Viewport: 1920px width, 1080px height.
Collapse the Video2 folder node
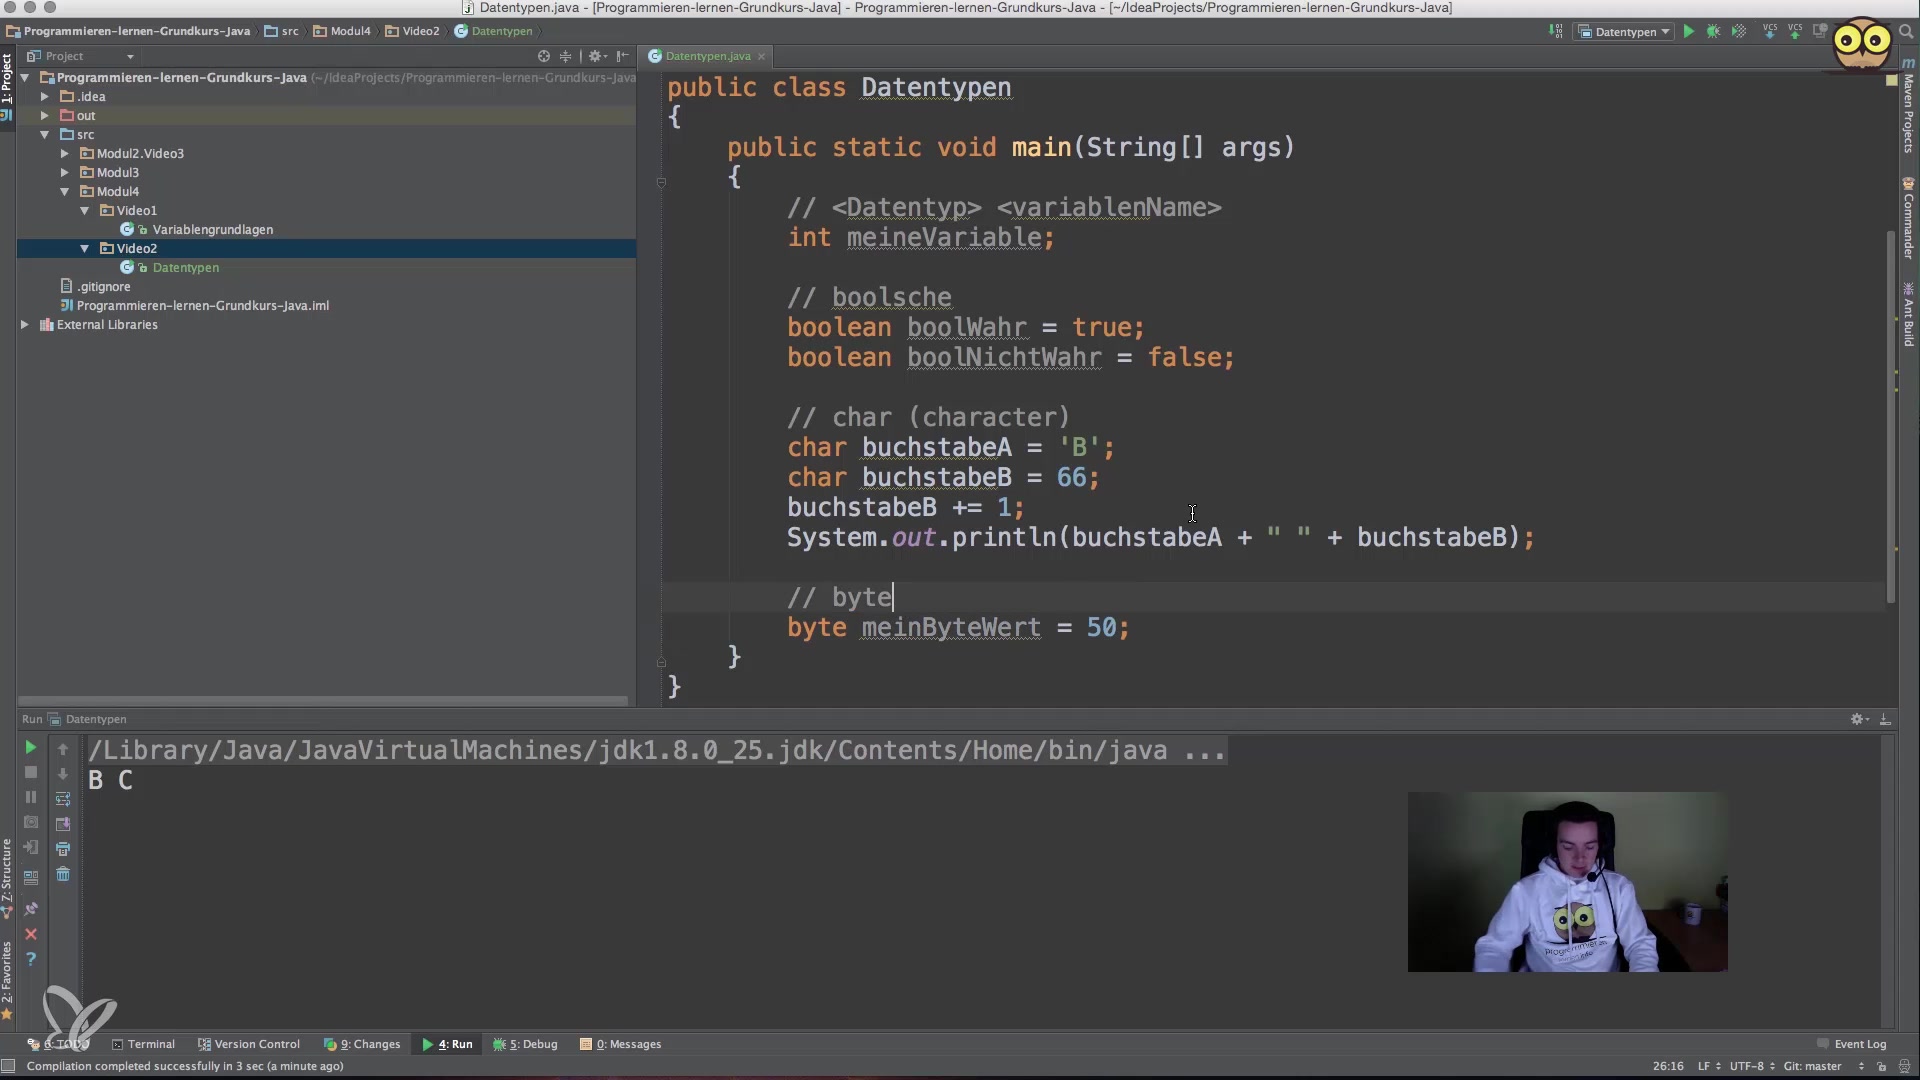(85, 249)
